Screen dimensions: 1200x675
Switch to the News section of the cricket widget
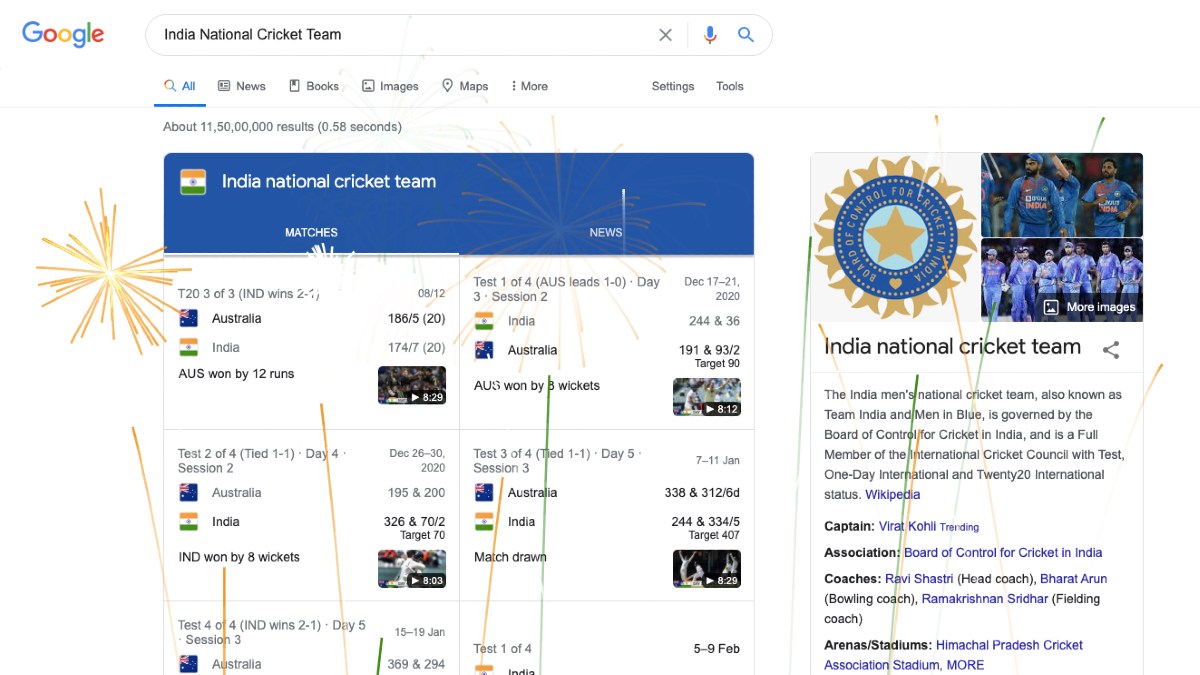605,232
